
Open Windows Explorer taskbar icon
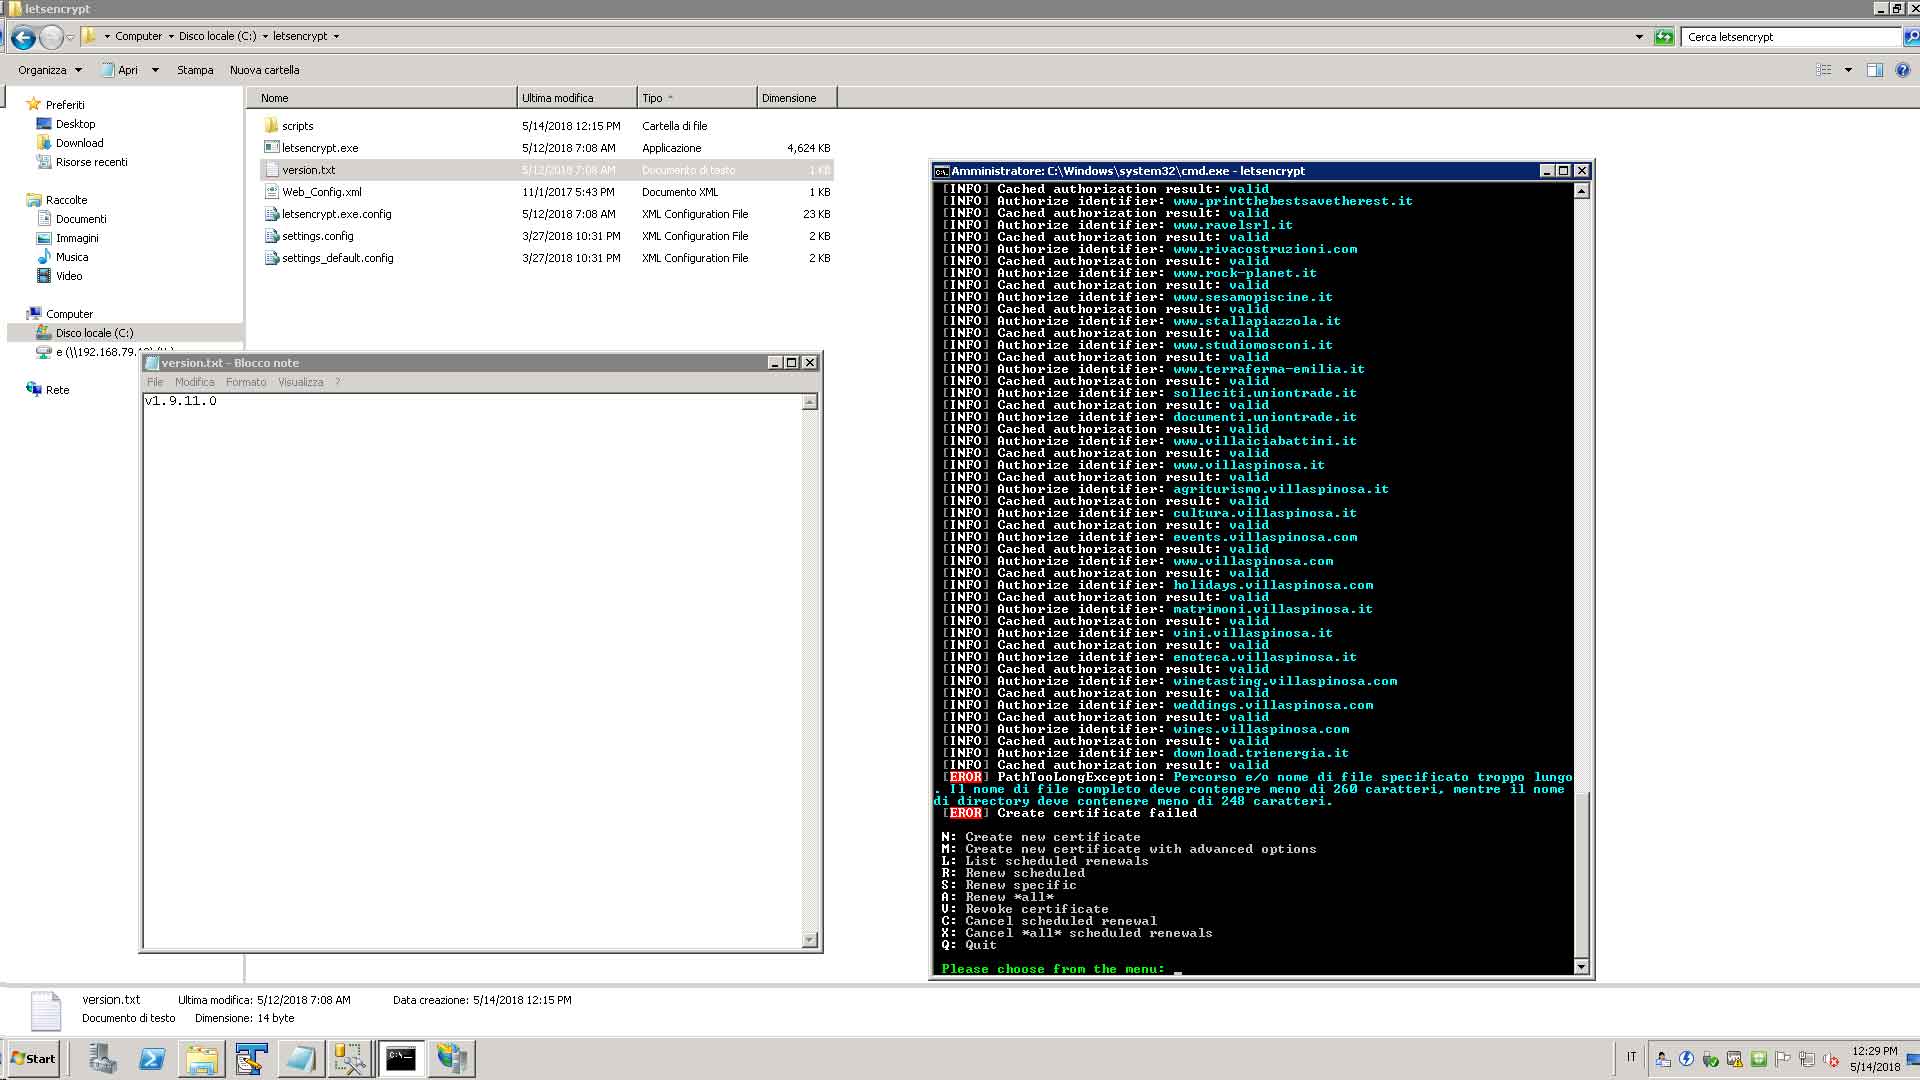point(200,1059)
